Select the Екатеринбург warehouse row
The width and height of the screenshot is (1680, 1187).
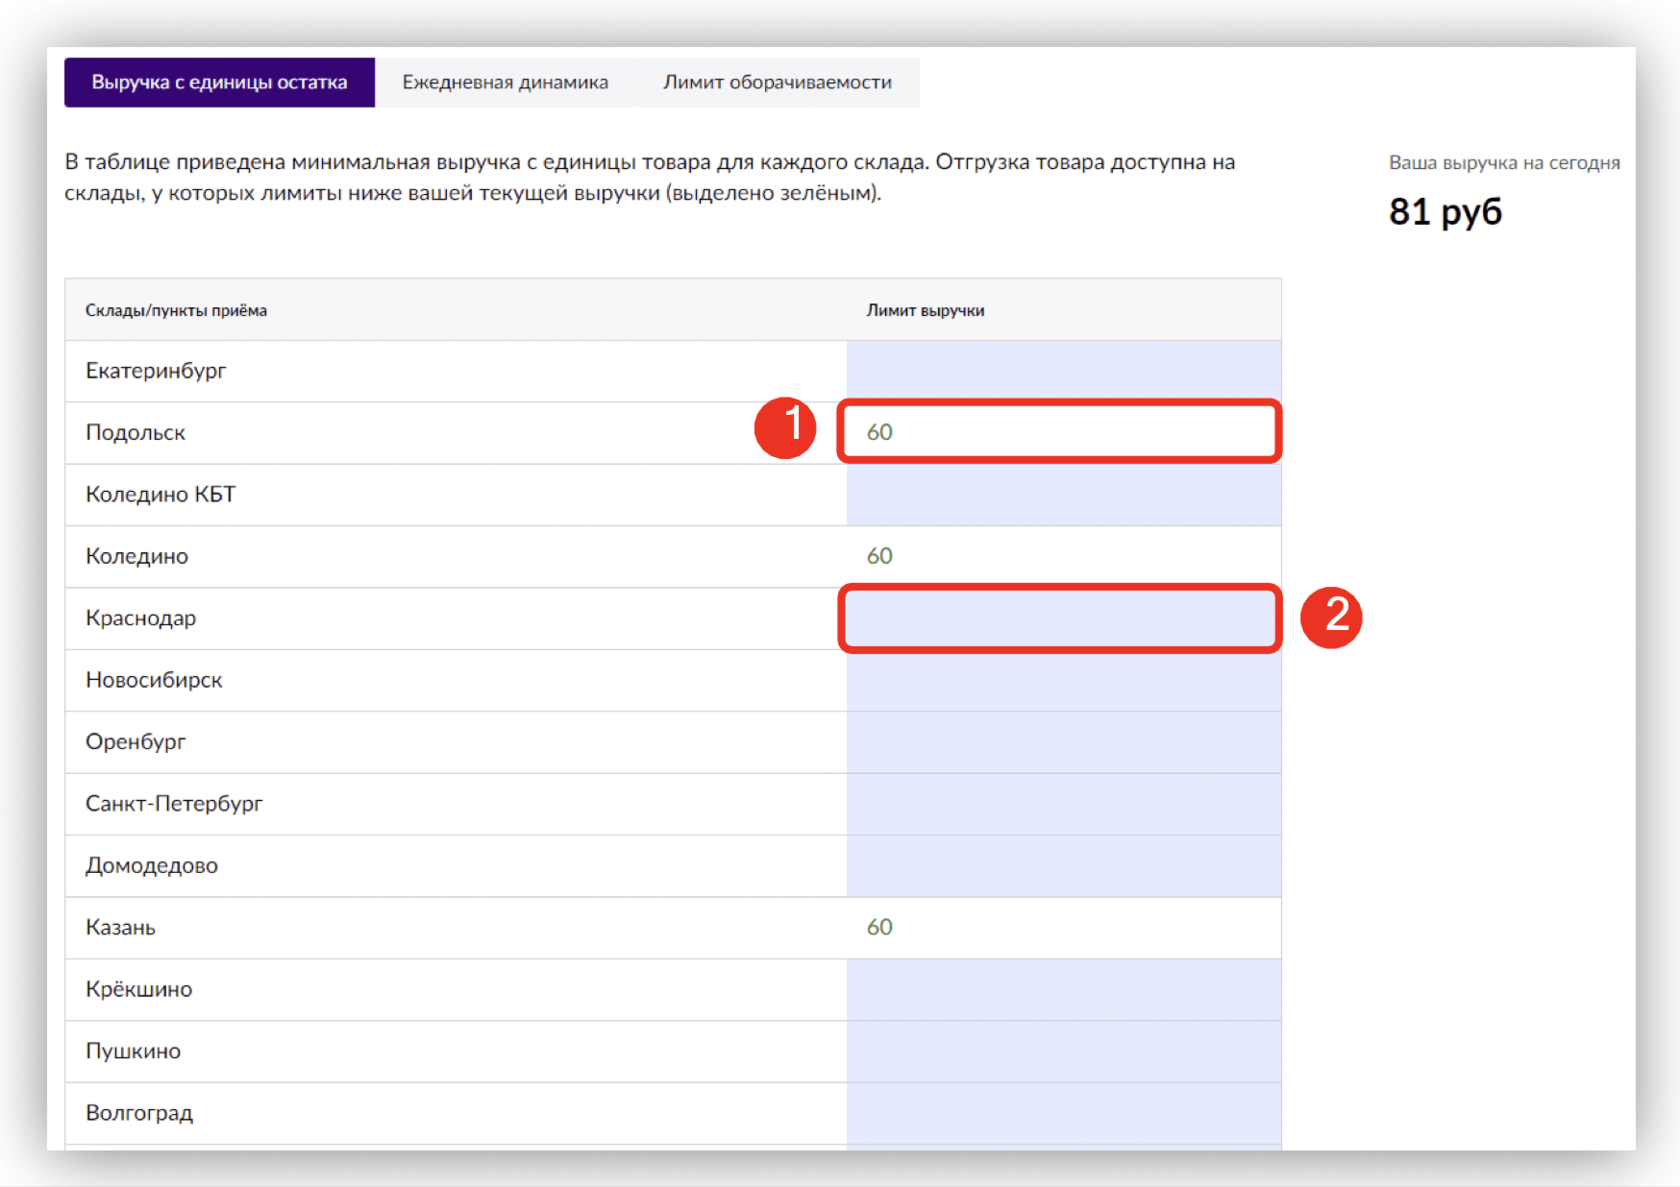tap(673, 371)
